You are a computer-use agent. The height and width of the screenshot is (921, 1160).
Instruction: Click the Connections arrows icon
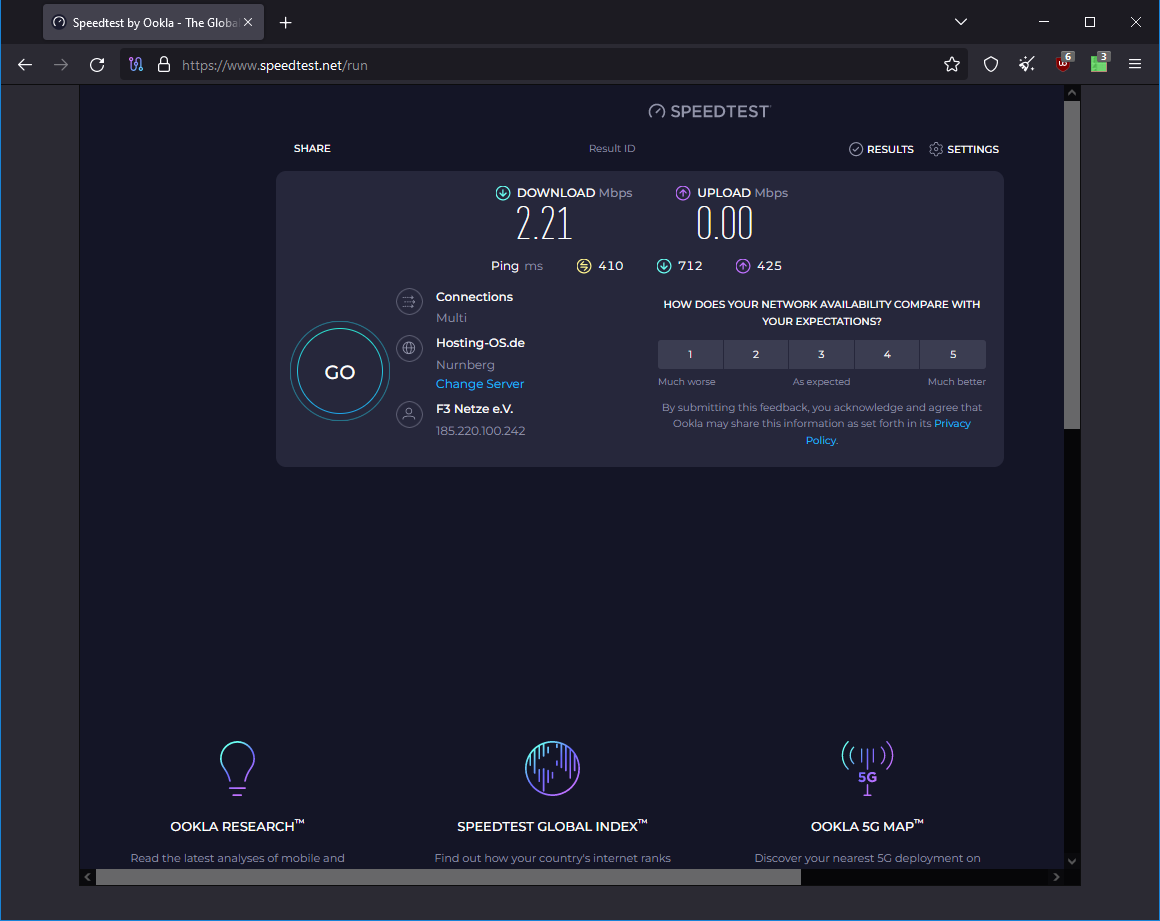click(409, 301)
